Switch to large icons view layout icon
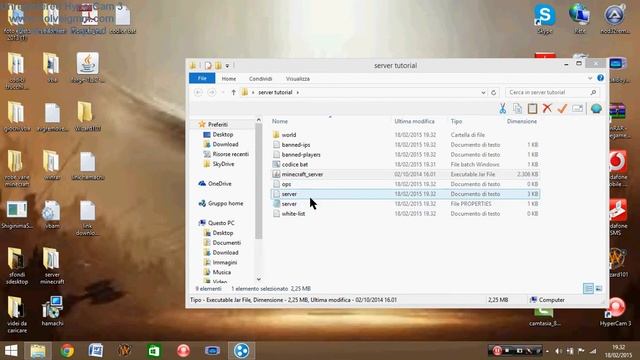 pyautogui.click(x=599, y=289)
